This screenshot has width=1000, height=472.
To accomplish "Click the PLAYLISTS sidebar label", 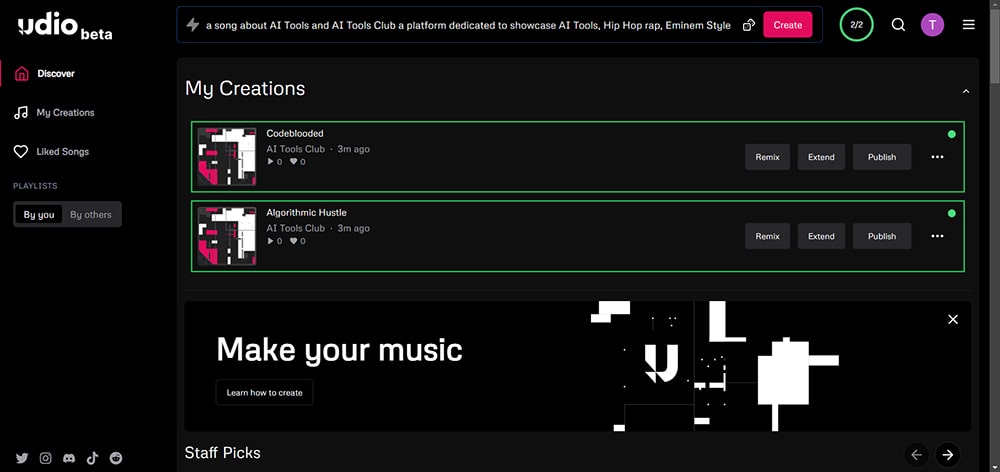I will (x=35, y=186).
